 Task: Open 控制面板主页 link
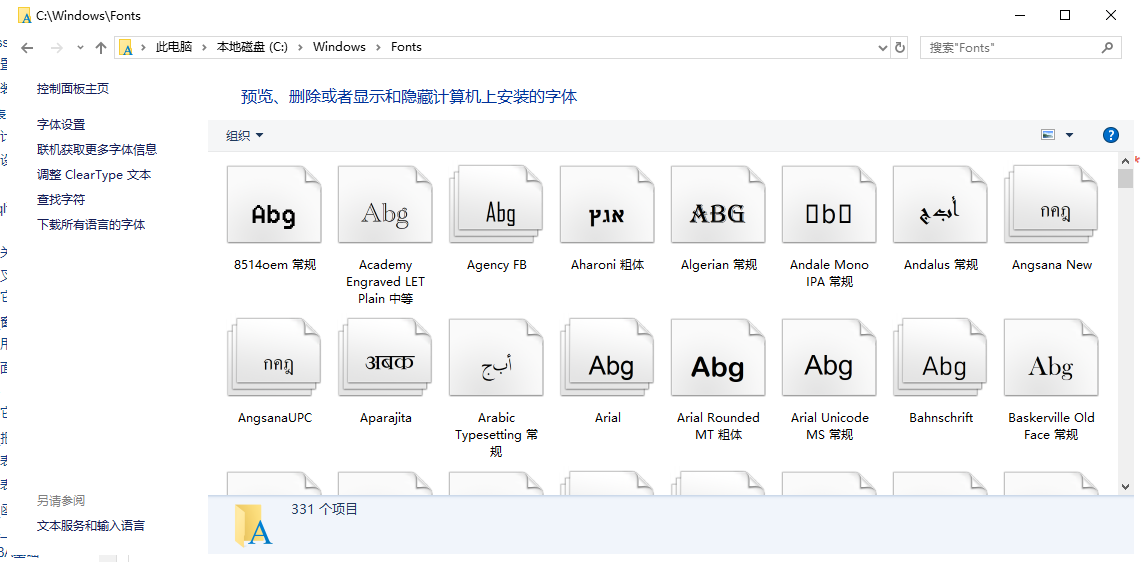coord(73,89)
